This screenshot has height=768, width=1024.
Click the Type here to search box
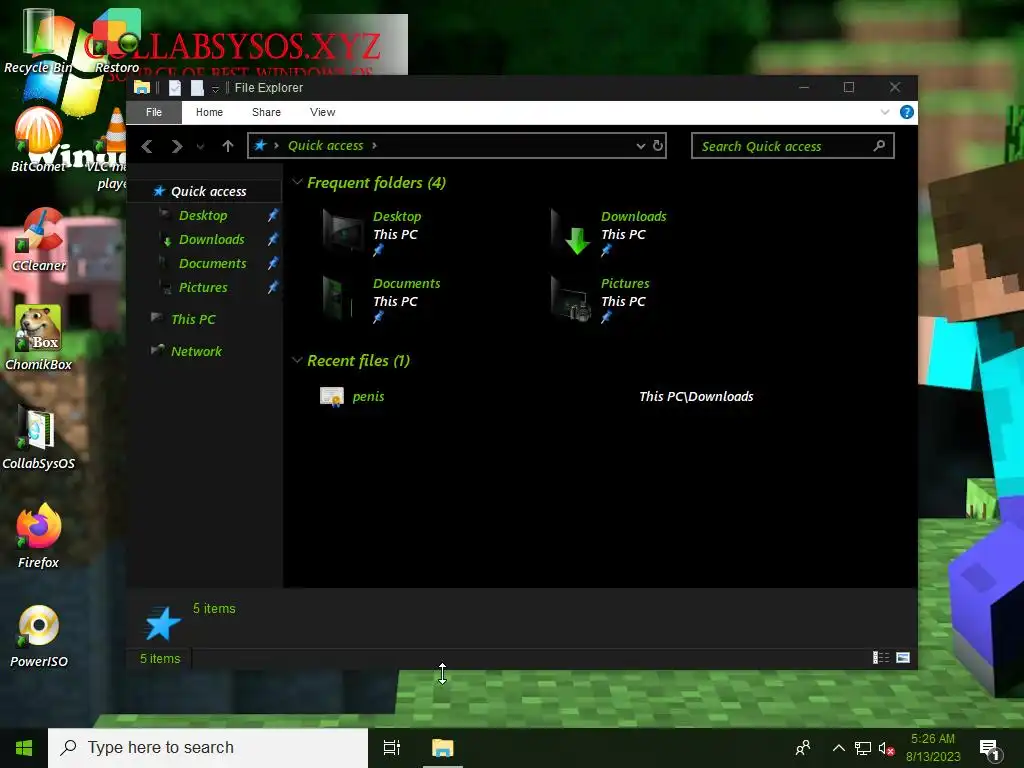pos(208,748)
